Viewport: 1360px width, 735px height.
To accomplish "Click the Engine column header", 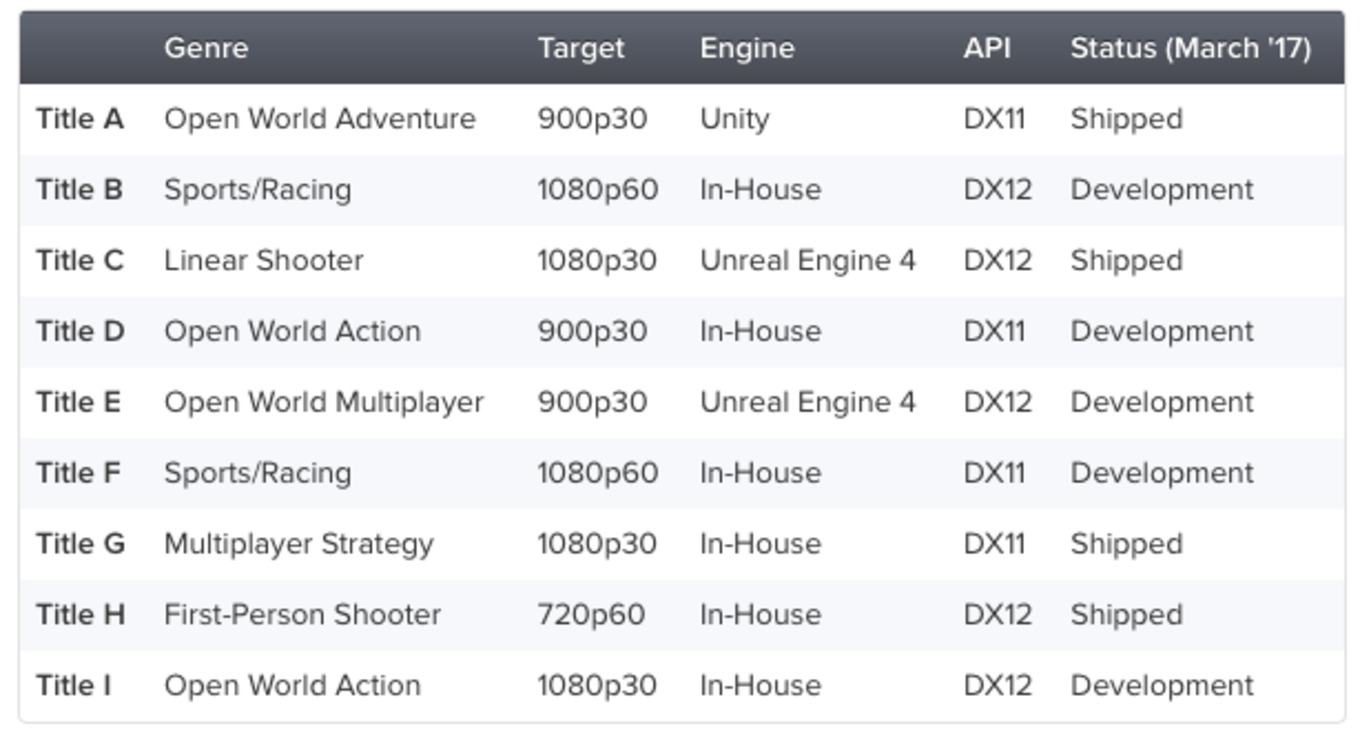I will pyautogui.click(x=747, y=48).
